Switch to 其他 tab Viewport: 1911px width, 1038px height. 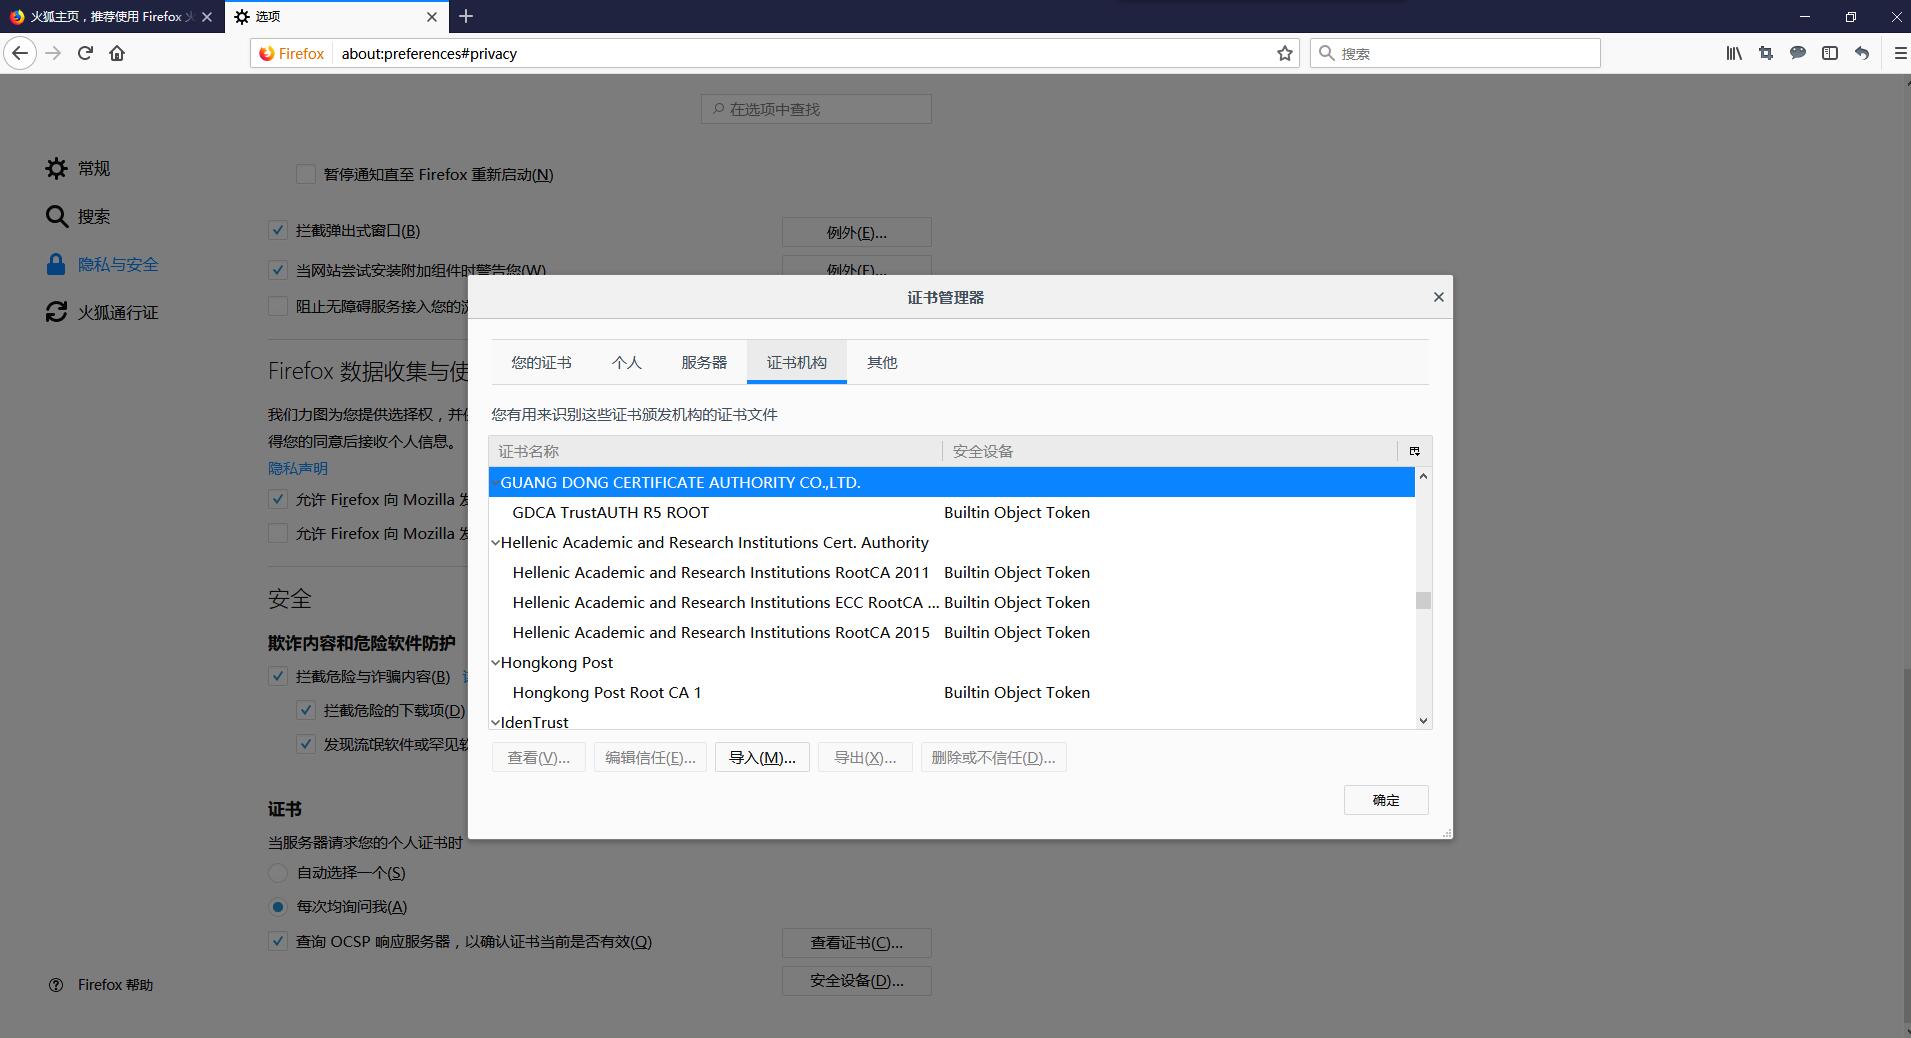click(882, 362)
